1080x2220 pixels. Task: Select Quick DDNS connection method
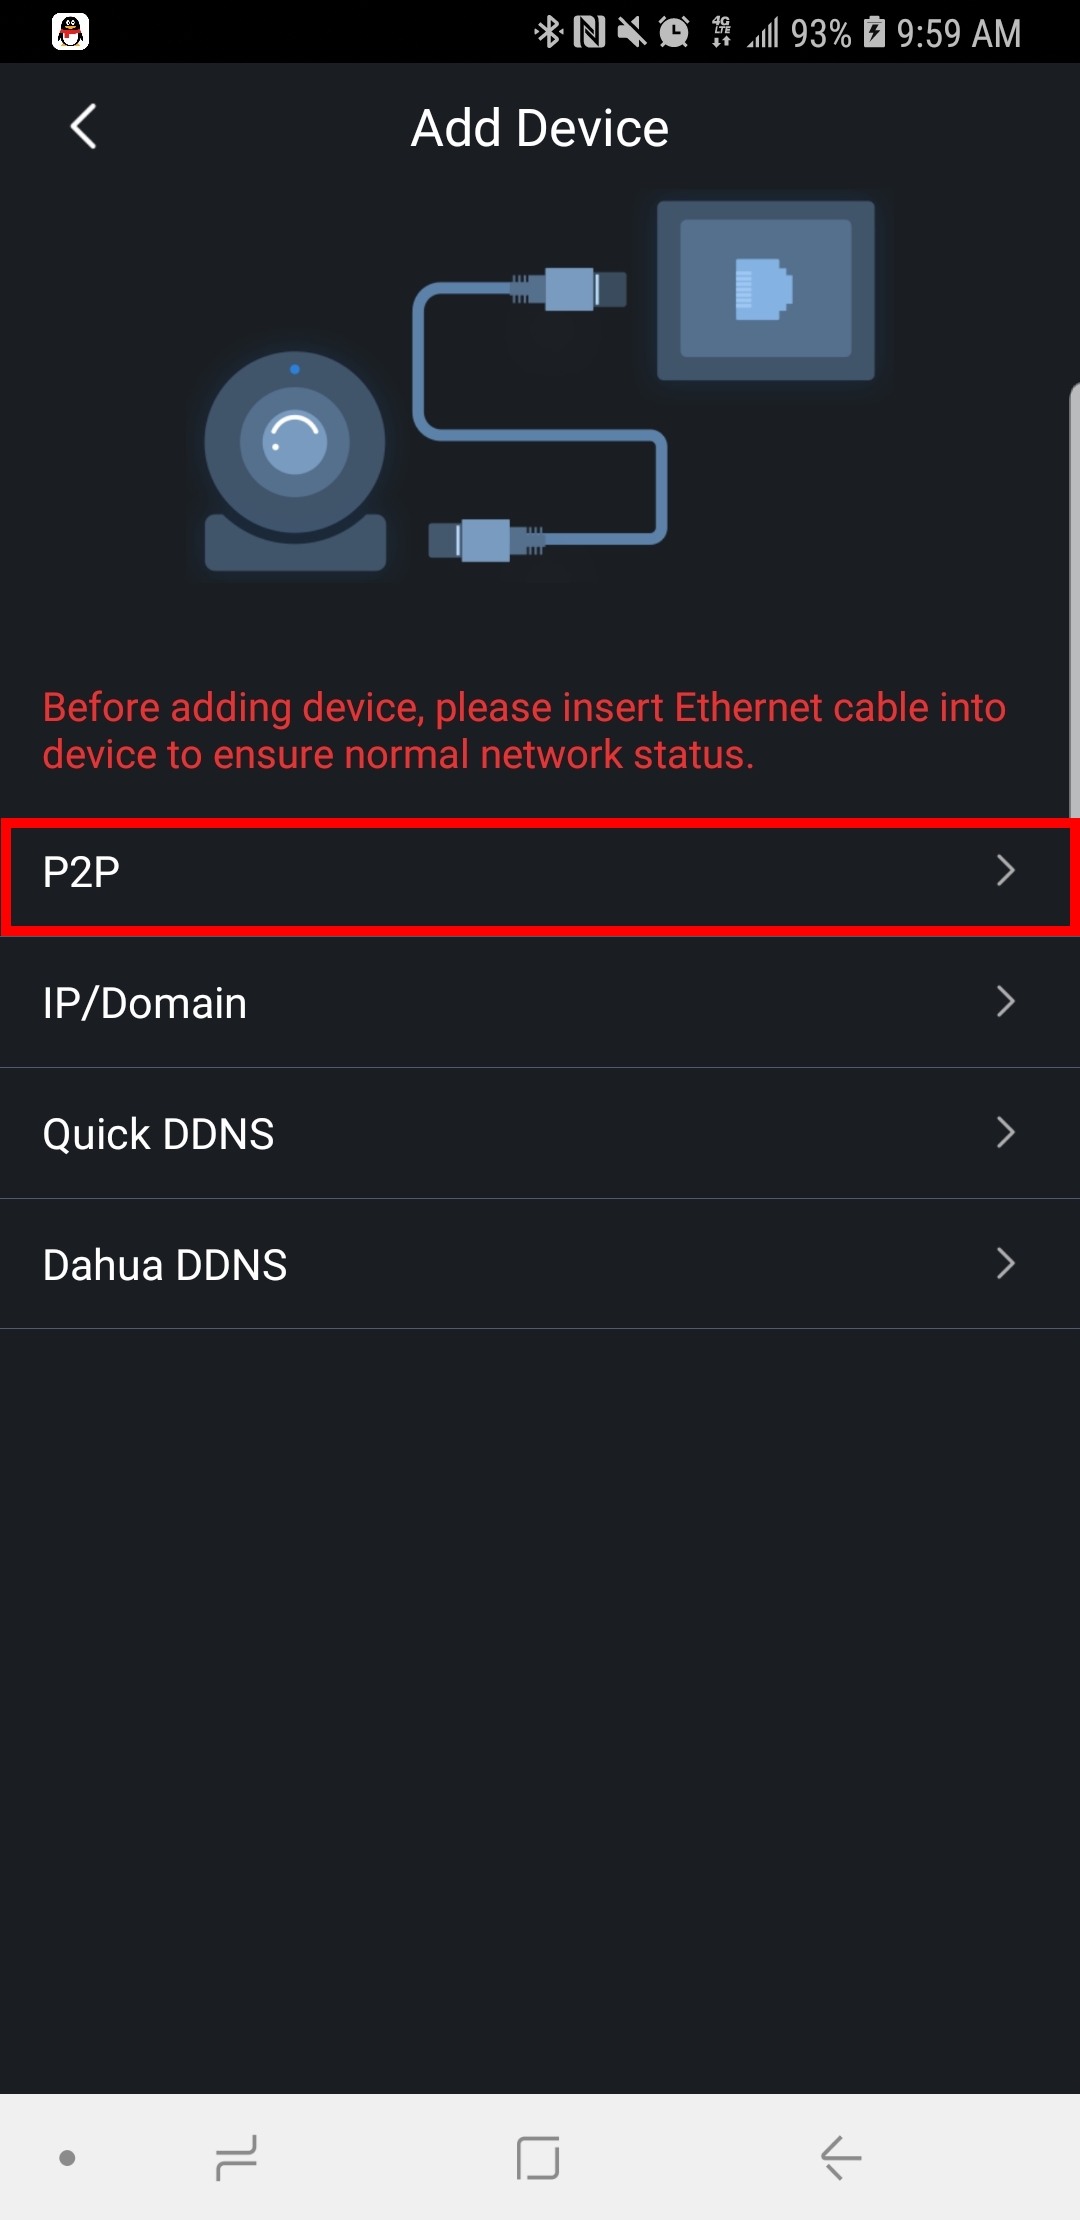pyautogui.click(x=500, y=1133)
